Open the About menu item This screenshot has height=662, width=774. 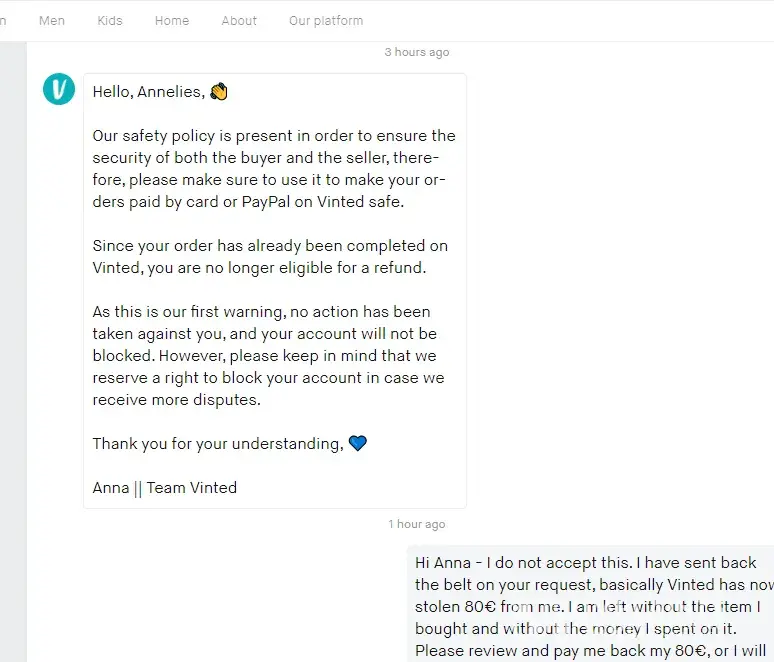[239, 20]
